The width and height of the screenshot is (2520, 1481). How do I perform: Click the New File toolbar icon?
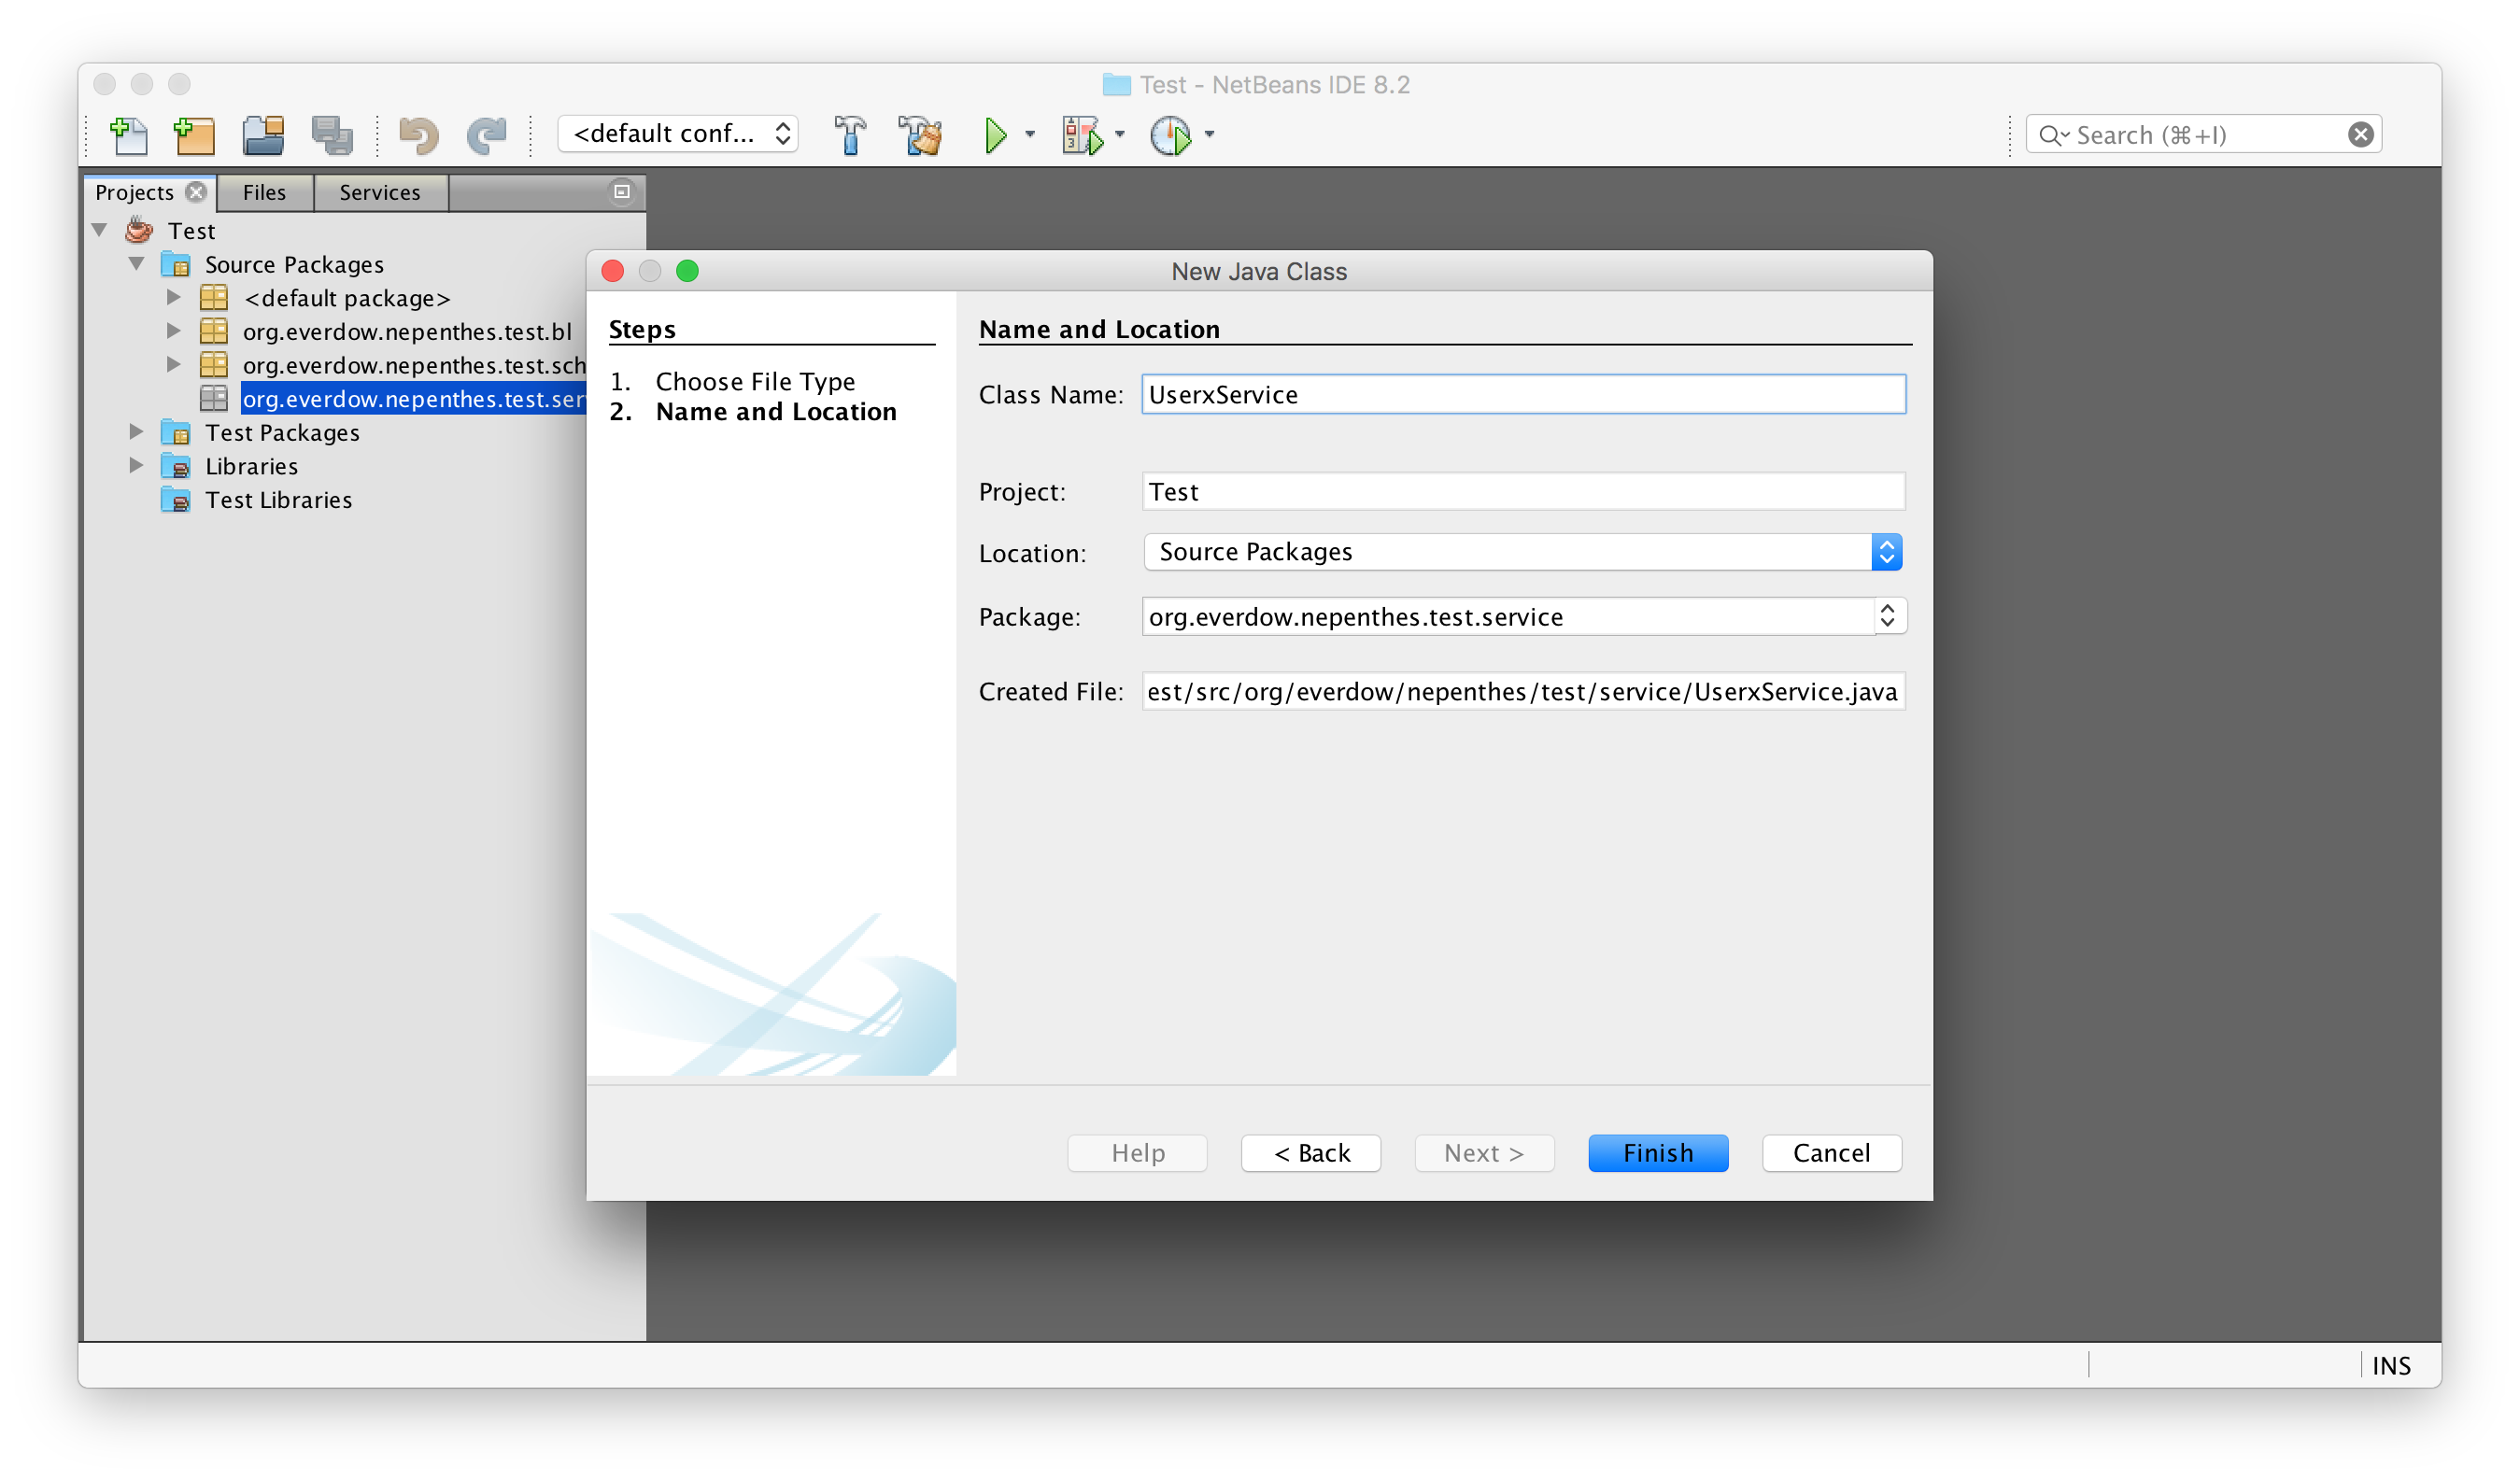pos(129,135)
